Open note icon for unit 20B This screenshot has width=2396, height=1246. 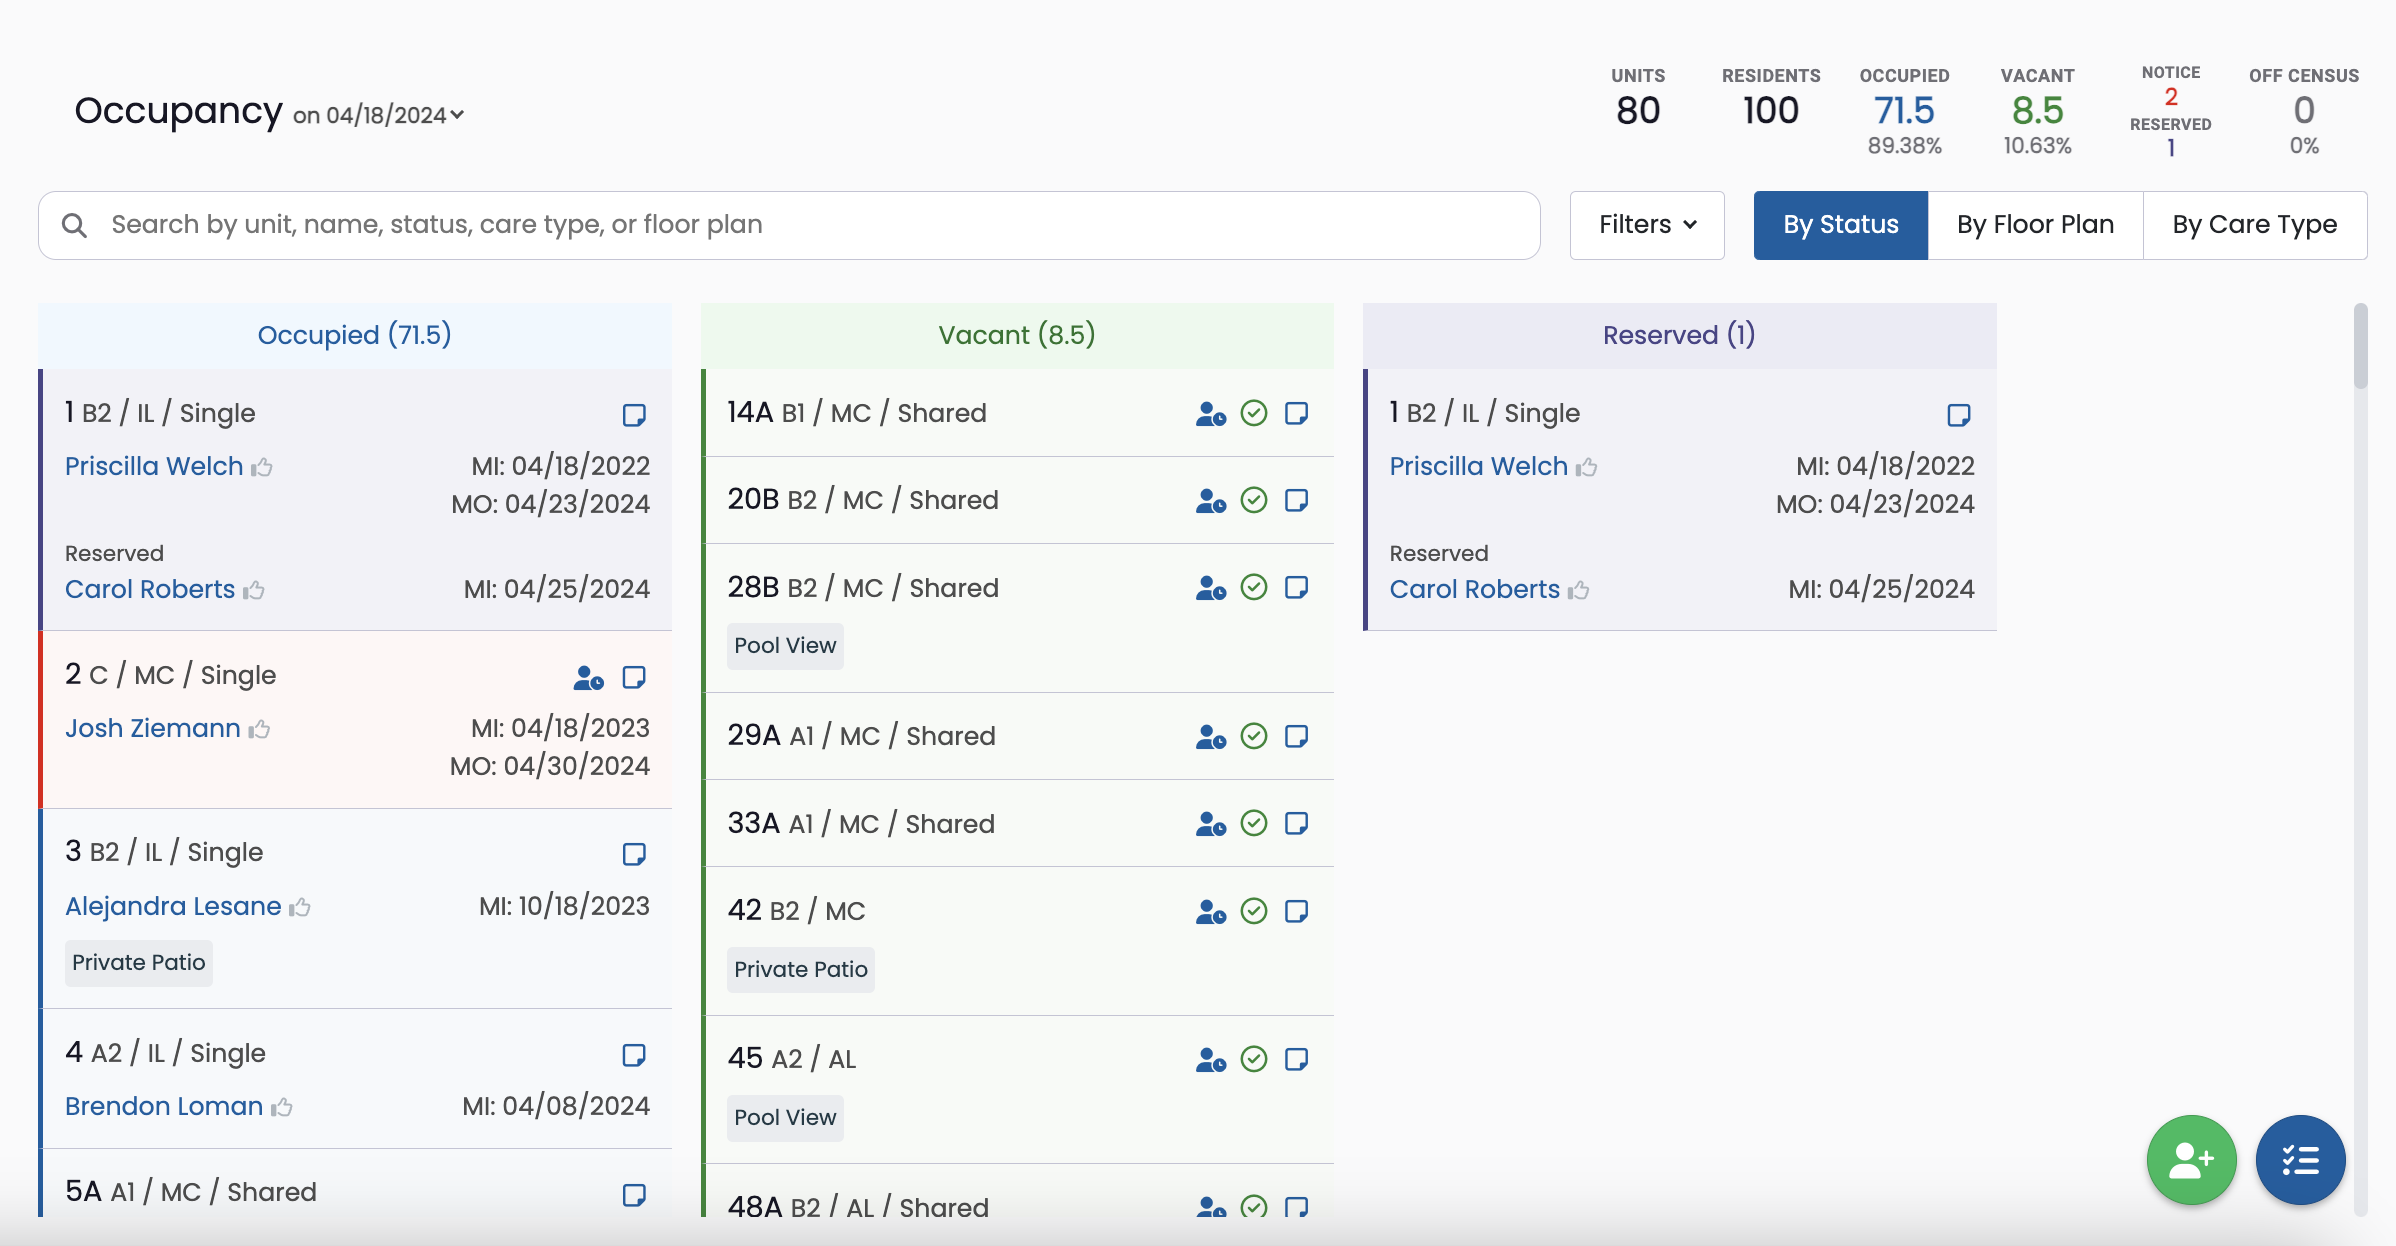[x=1297, y=500]
